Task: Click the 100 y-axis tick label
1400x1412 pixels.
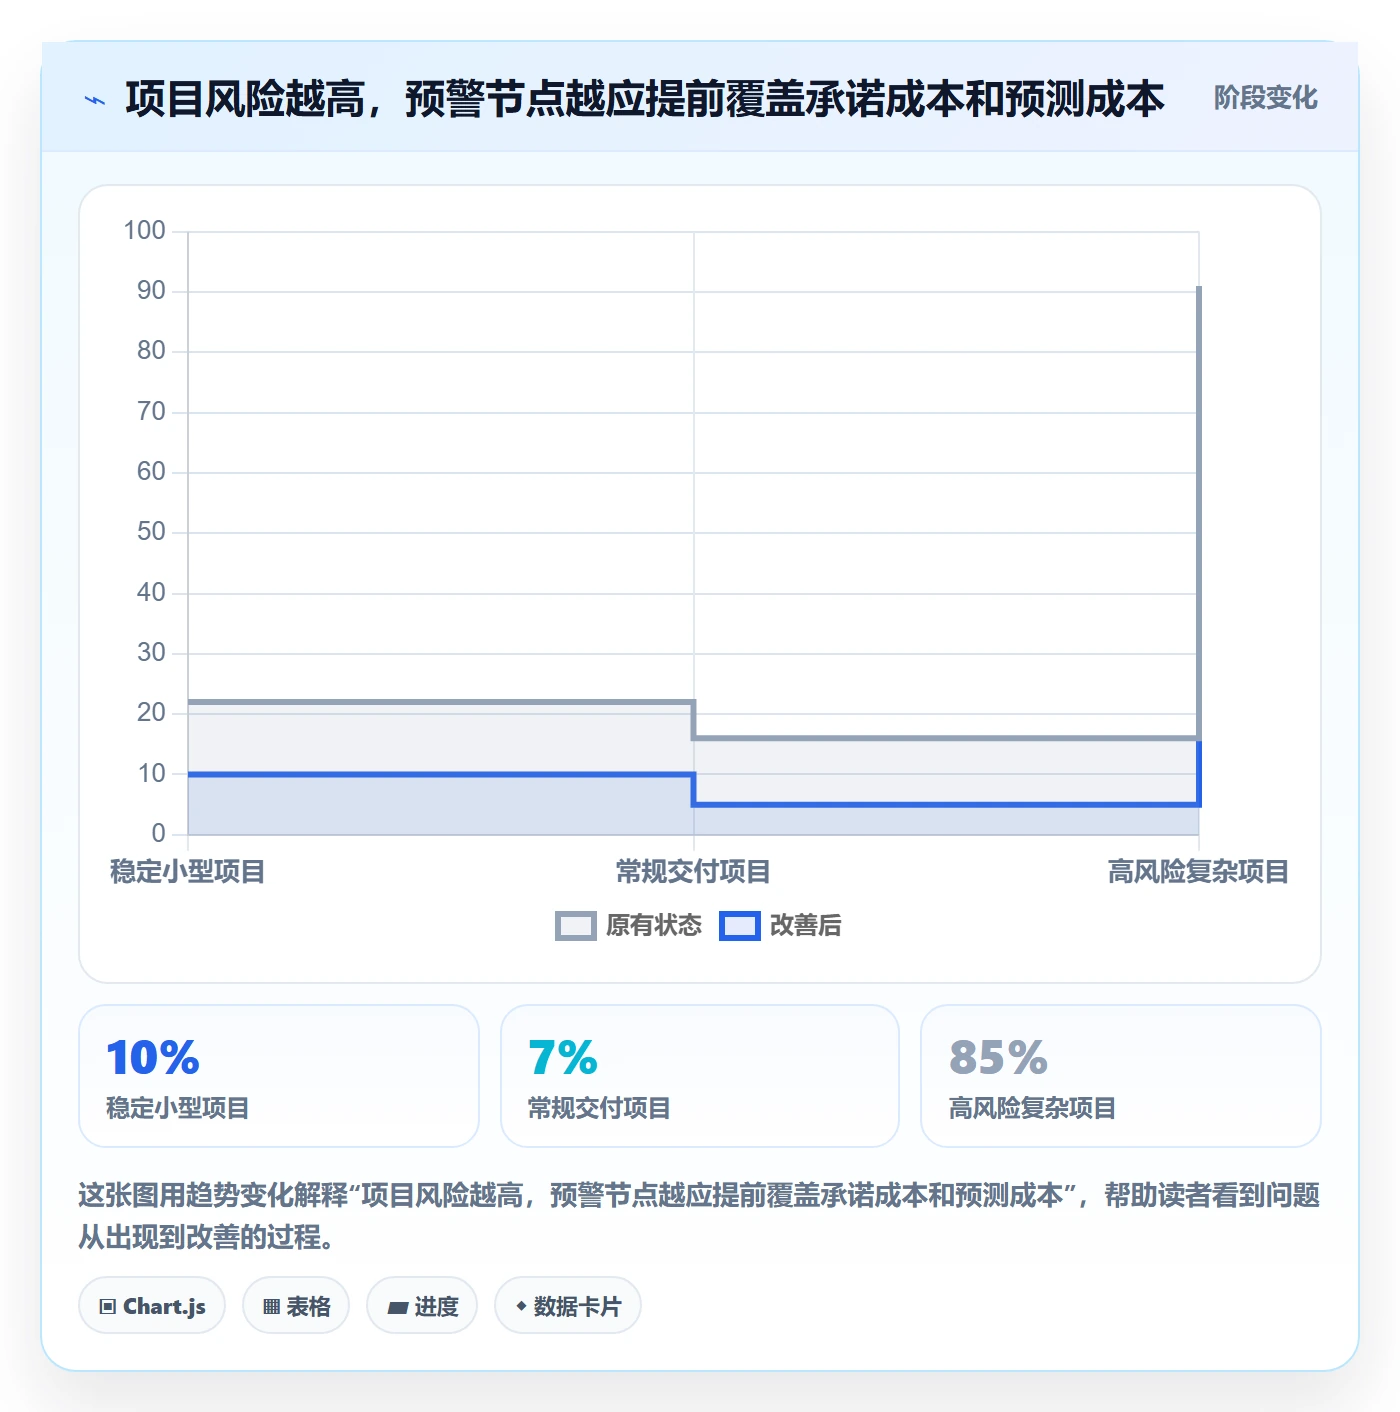Action: (x=144, y=231)
